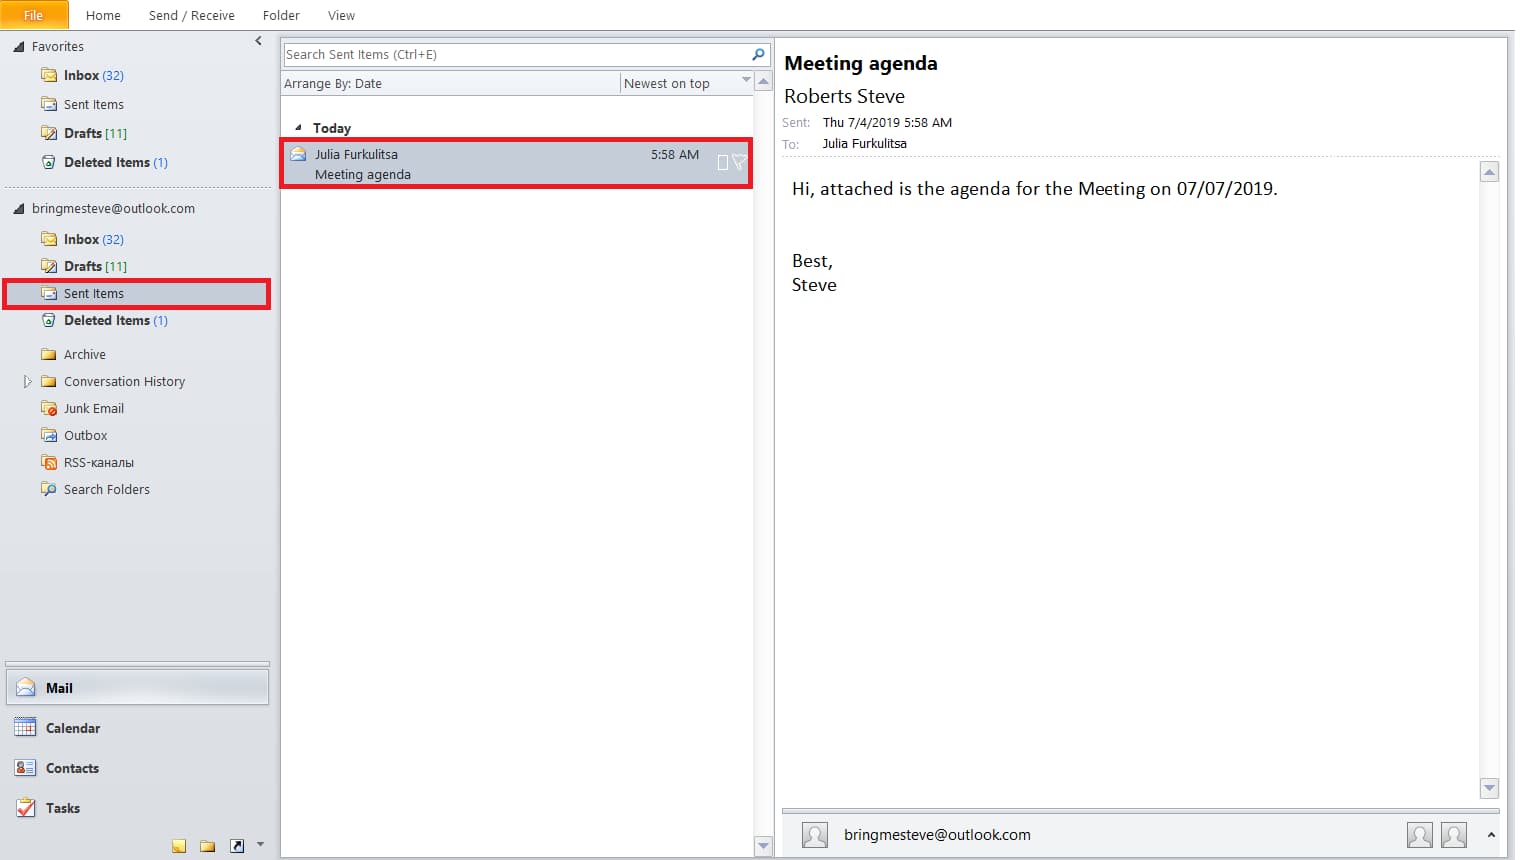Click the sender name Roberts Steve
Image resolution: width=1520 pixels, height=860 pixels.
point(844,96)
